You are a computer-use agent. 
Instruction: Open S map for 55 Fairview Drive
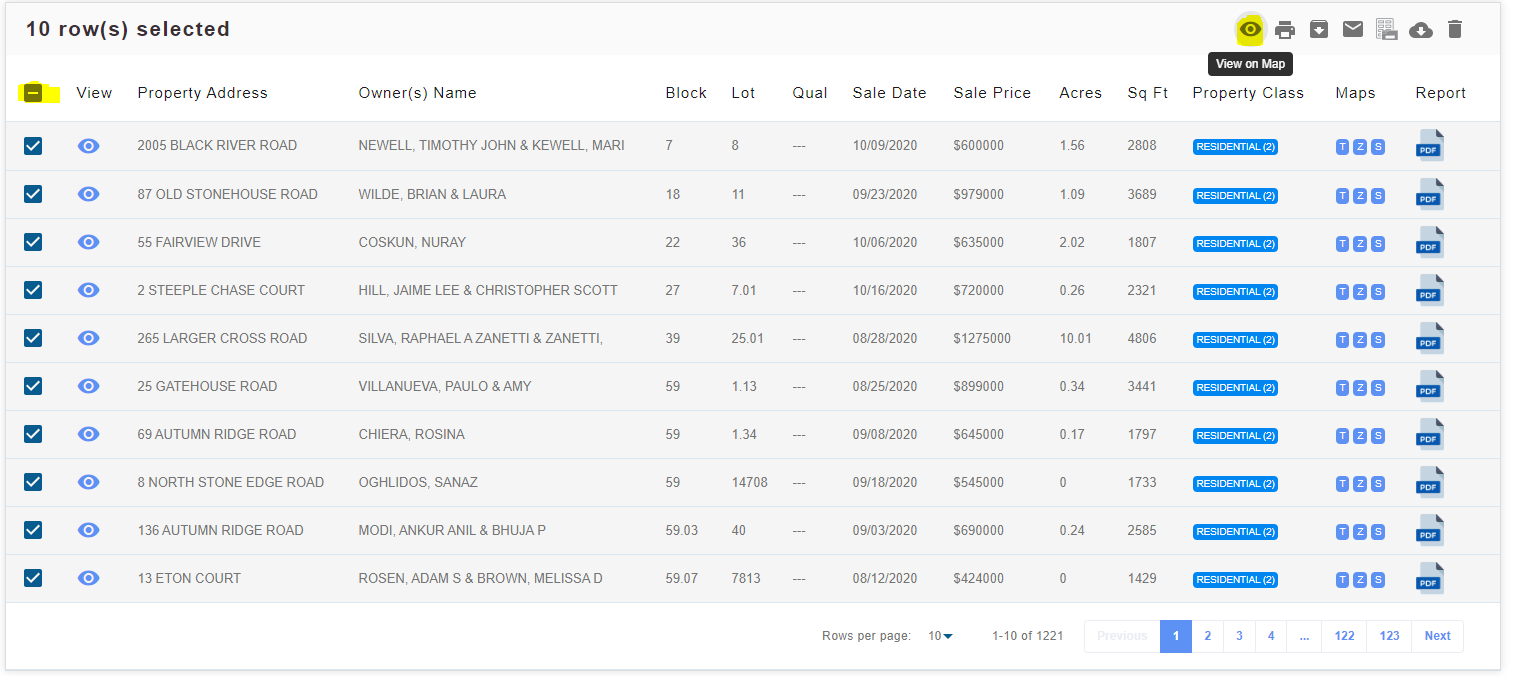point(1378,243)
